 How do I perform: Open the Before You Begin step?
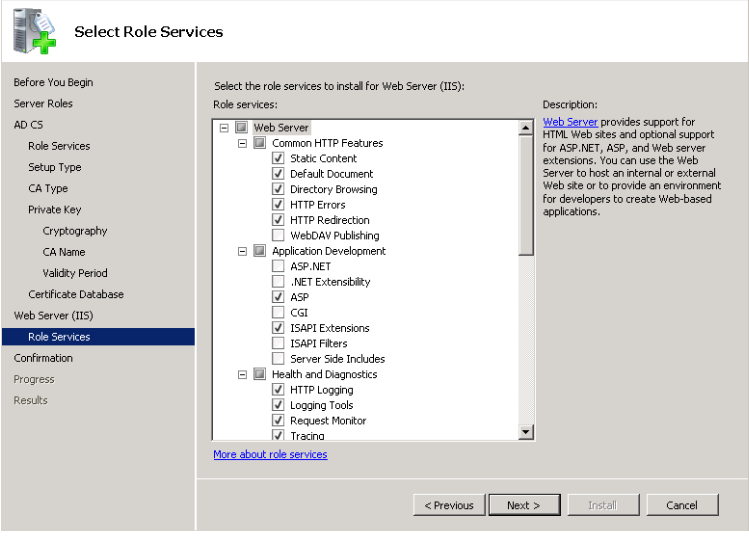(x=53, y=82)
